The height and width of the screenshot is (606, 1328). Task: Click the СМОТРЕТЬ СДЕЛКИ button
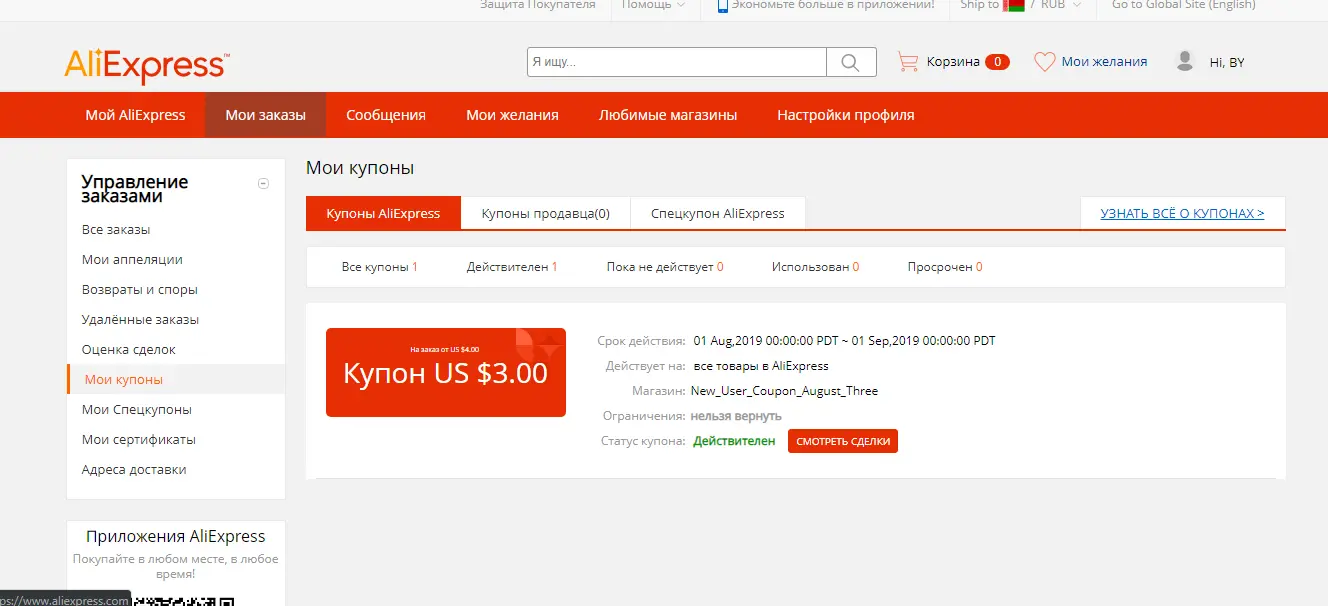pyautogui.click(x=843, y=441)
